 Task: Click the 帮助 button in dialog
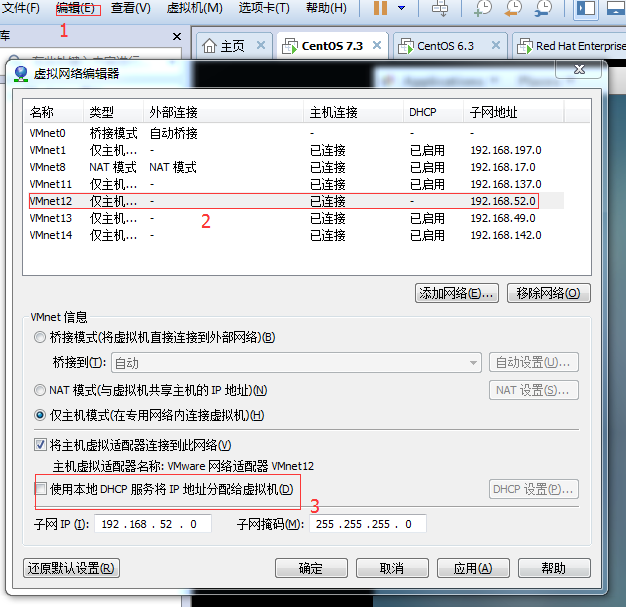point(554,568)
